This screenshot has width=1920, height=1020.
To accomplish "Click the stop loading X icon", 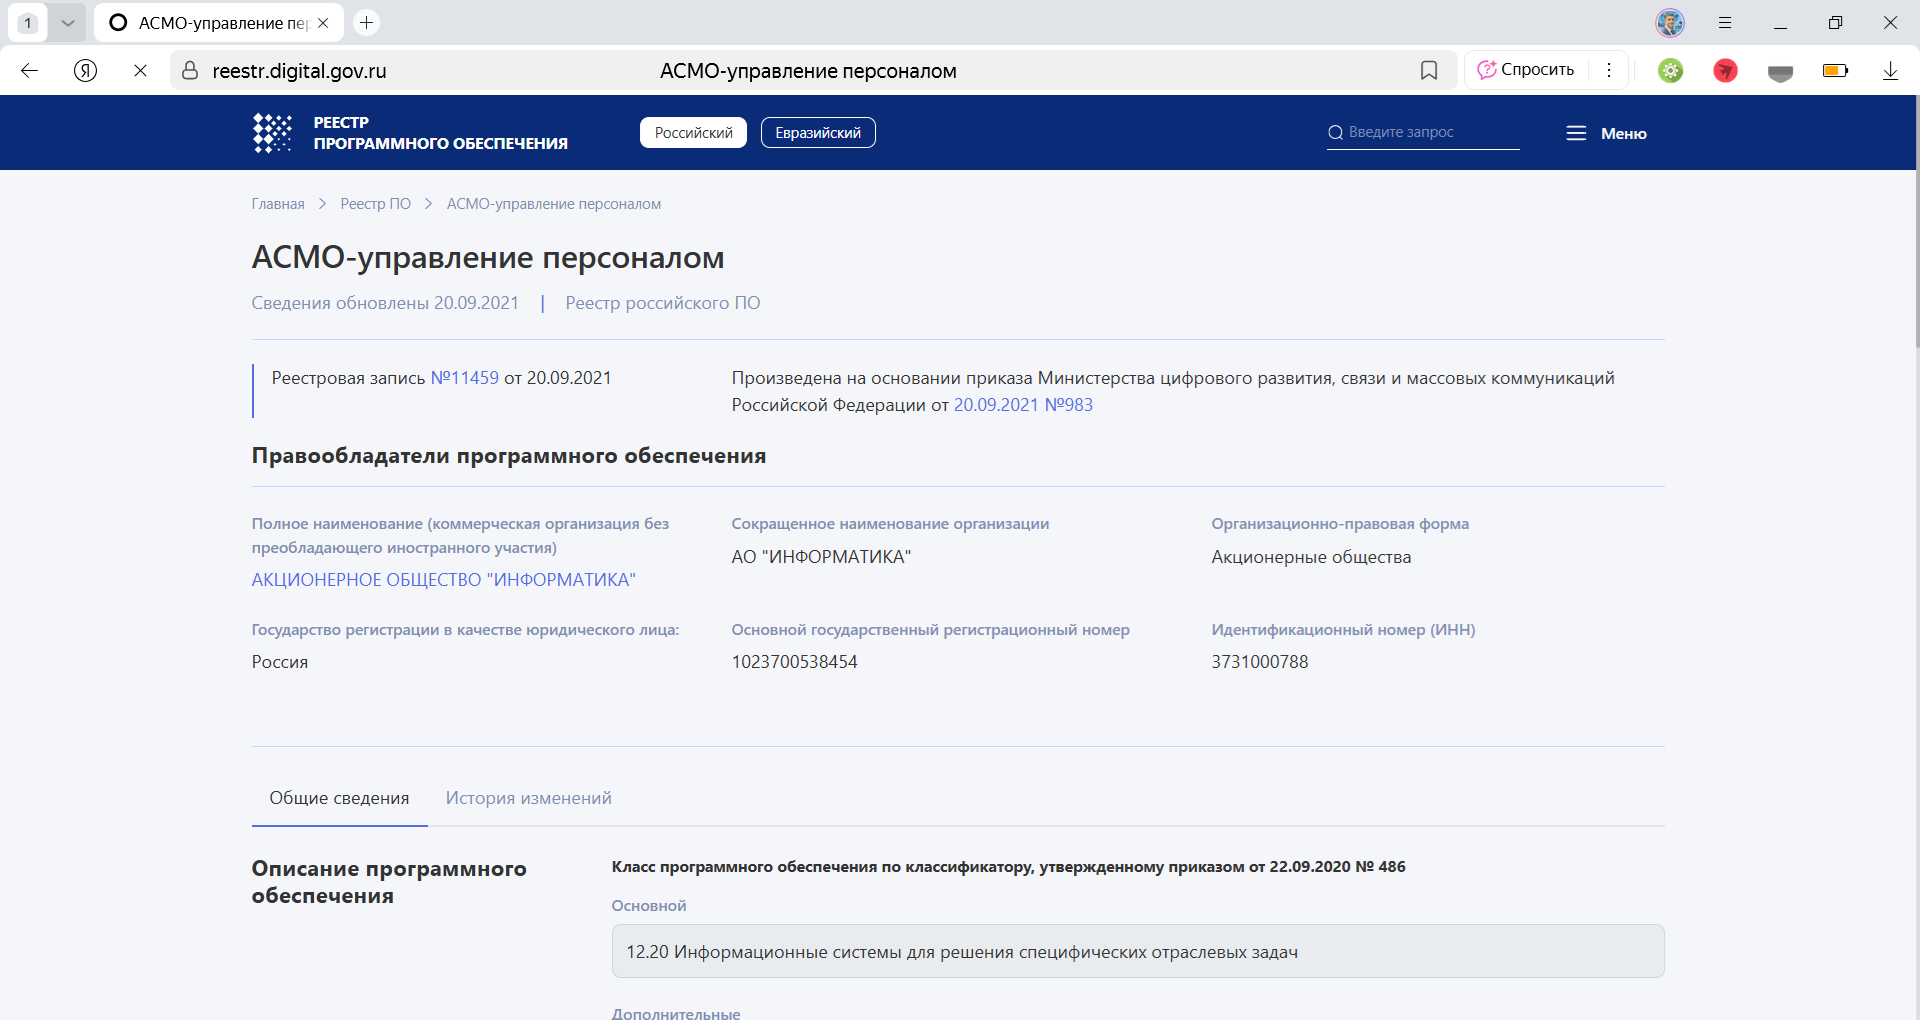I will pos(140,70).
